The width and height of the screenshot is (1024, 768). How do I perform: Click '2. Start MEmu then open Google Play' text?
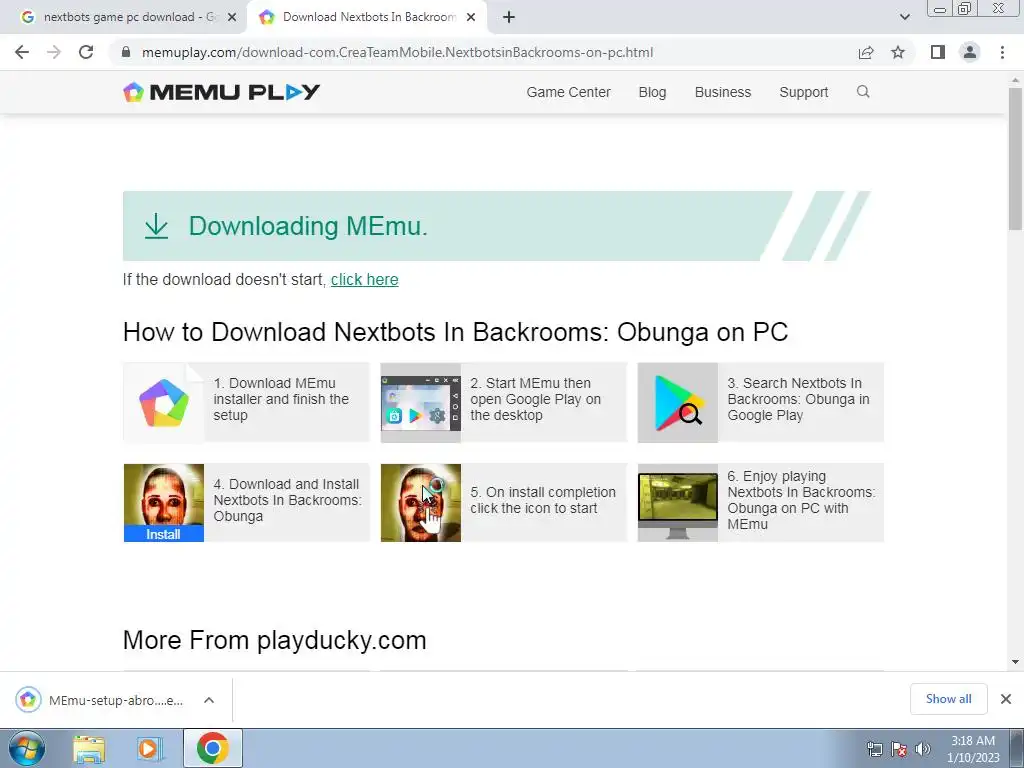point(536,399)
